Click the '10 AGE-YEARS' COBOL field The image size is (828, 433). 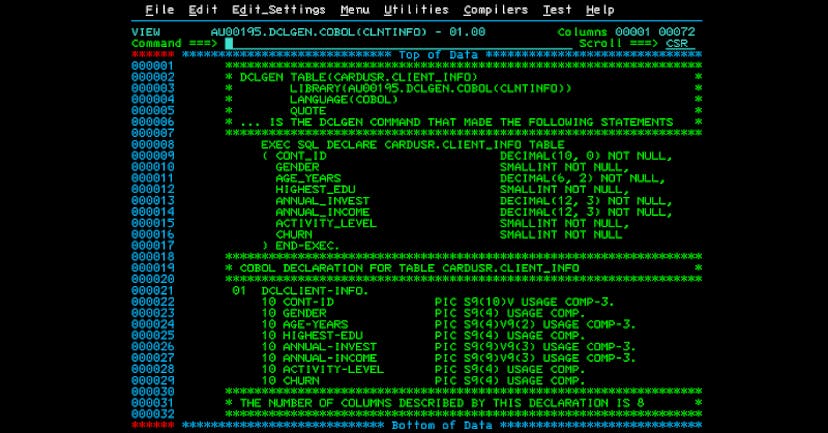coord(305,324)
